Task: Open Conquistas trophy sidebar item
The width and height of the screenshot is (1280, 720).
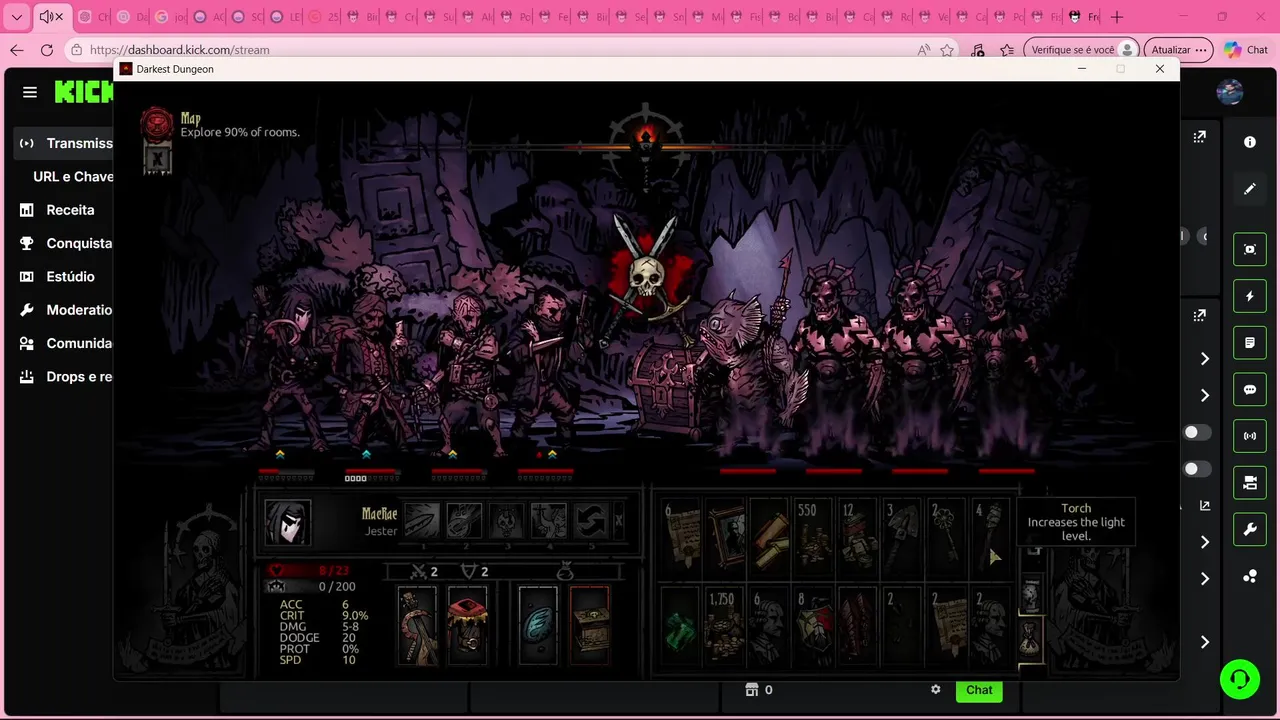Action: coord(66,243)
